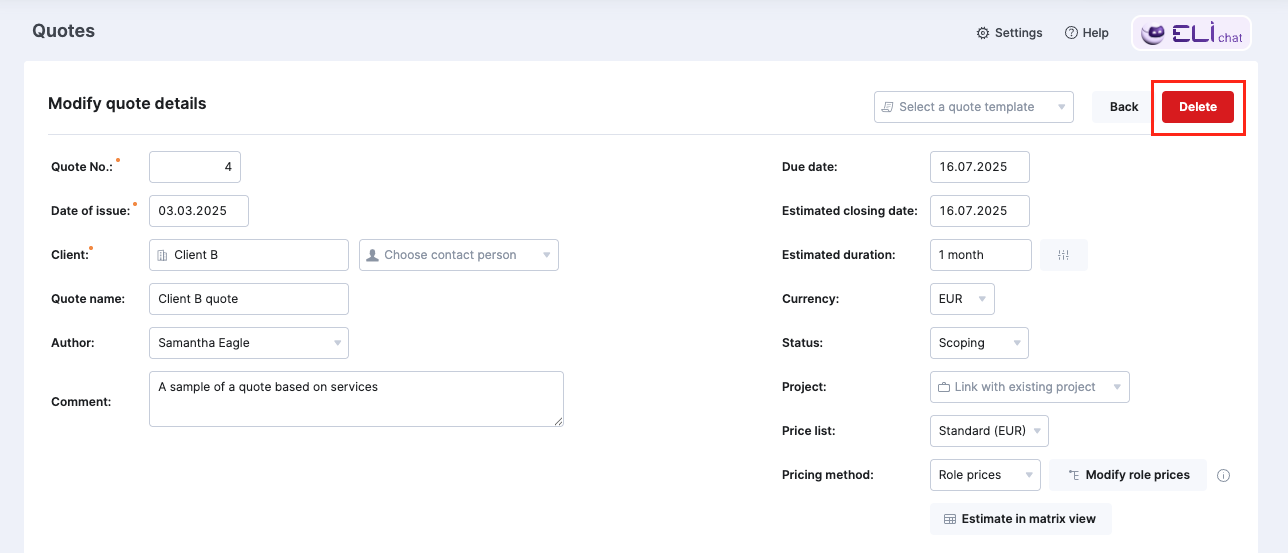Open the Price list Standard (EUR) dropdown
1288x553 pixels.
989,431
